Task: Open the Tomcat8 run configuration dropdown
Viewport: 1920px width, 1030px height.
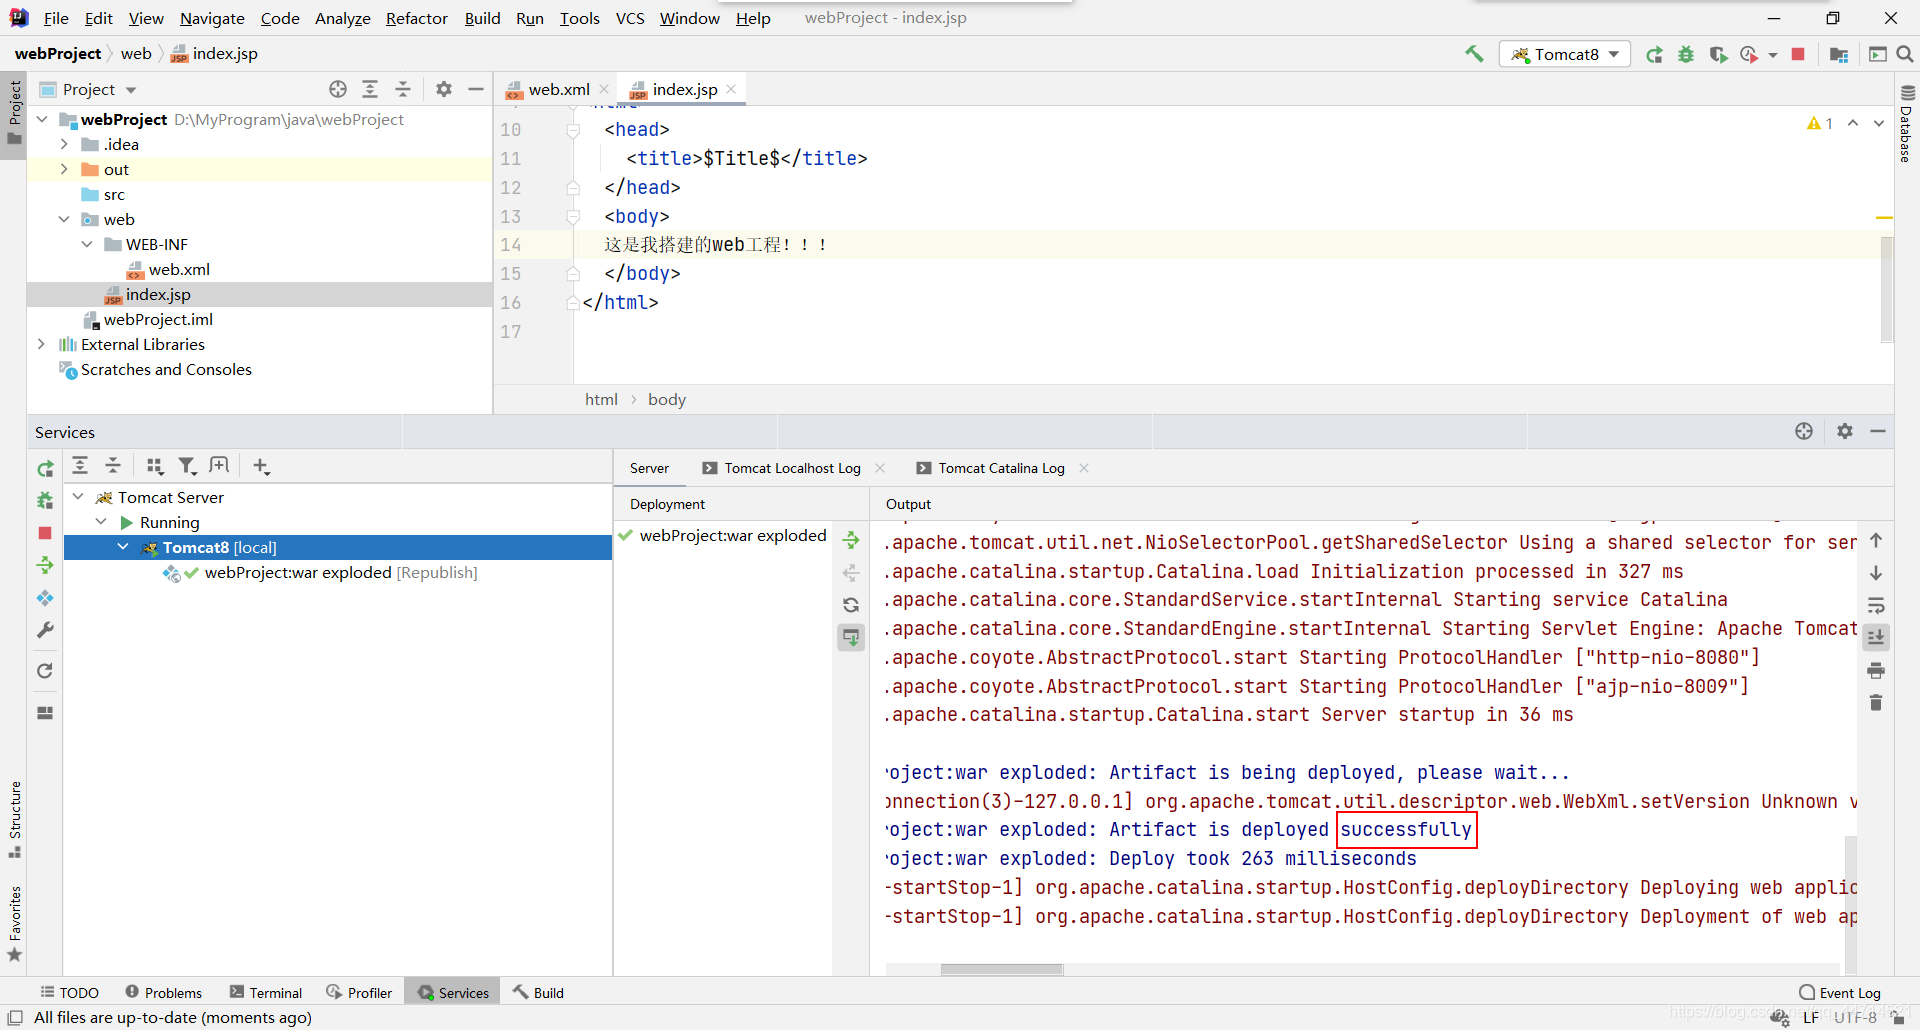Action: 1565,54
